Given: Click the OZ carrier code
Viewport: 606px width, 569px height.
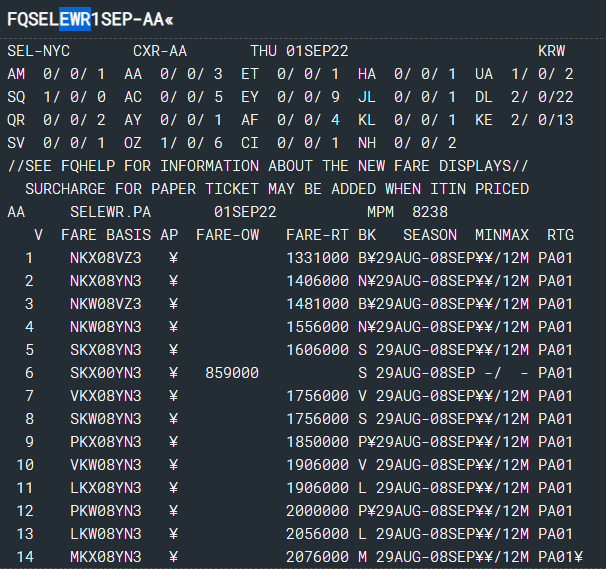Looking at the screenshot, I should (133, 143).
